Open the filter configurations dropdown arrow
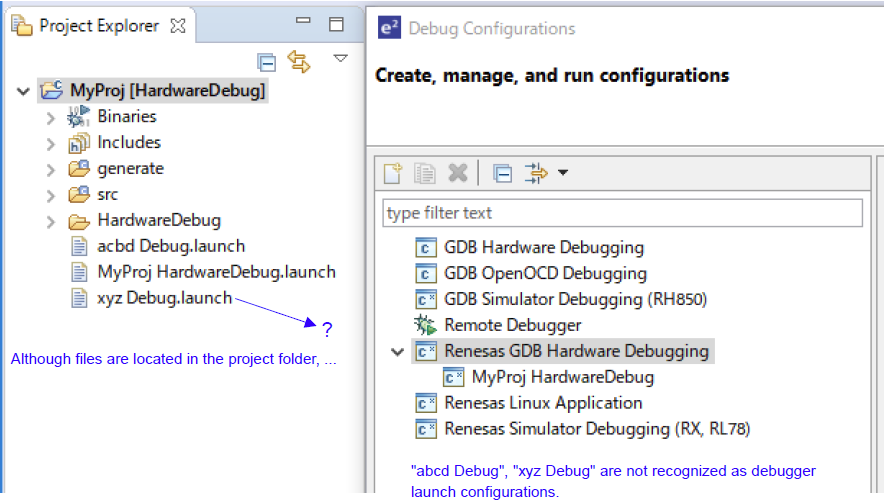The image size is (886, 503). coord(563,174)
